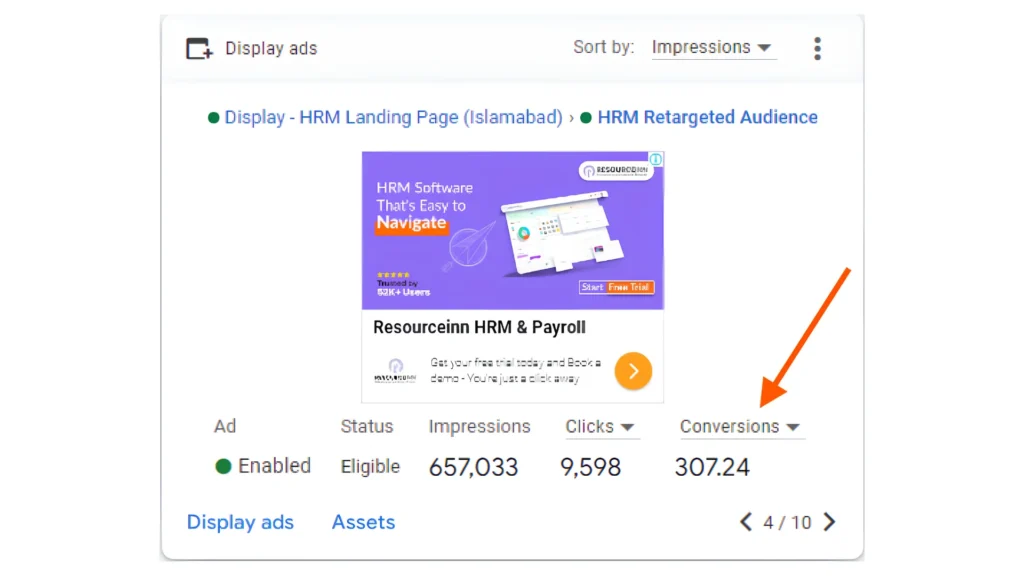Open the Assets link
The height and width of the screenshot is (576, 1024).
(363, 522)
